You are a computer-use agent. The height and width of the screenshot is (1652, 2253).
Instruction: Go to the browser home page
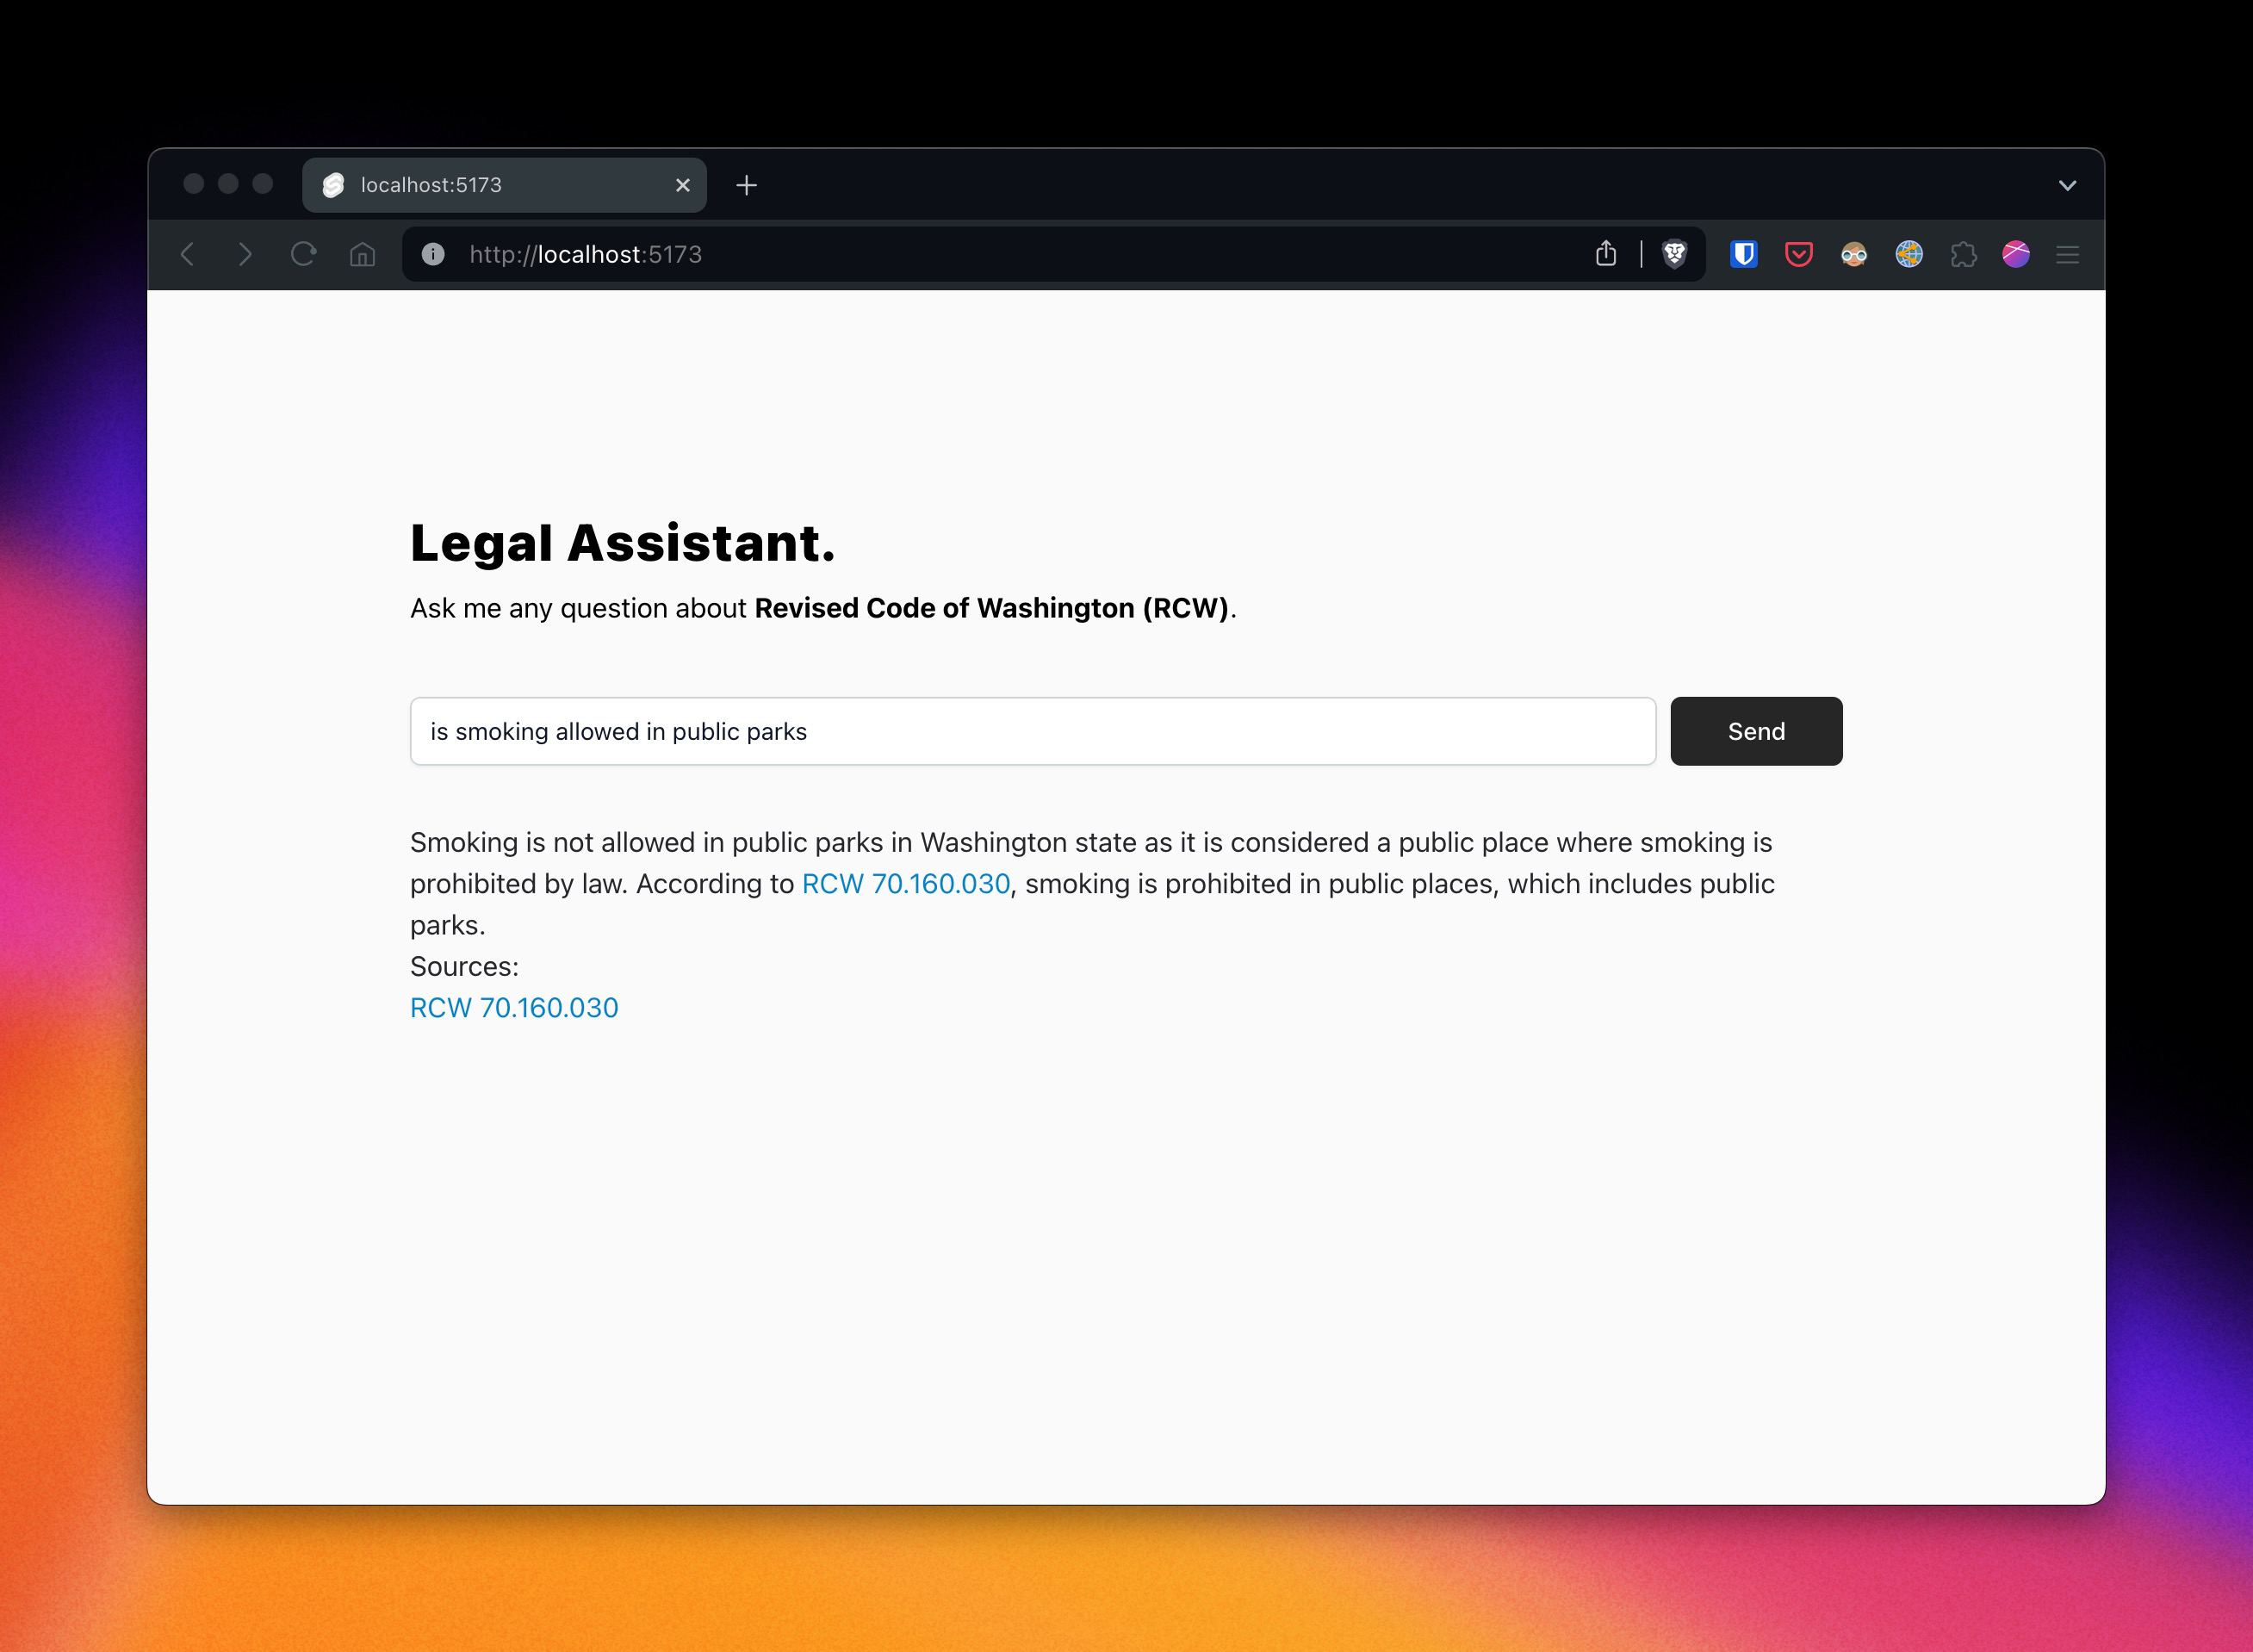pyautogui.click(x=363, y=255)
